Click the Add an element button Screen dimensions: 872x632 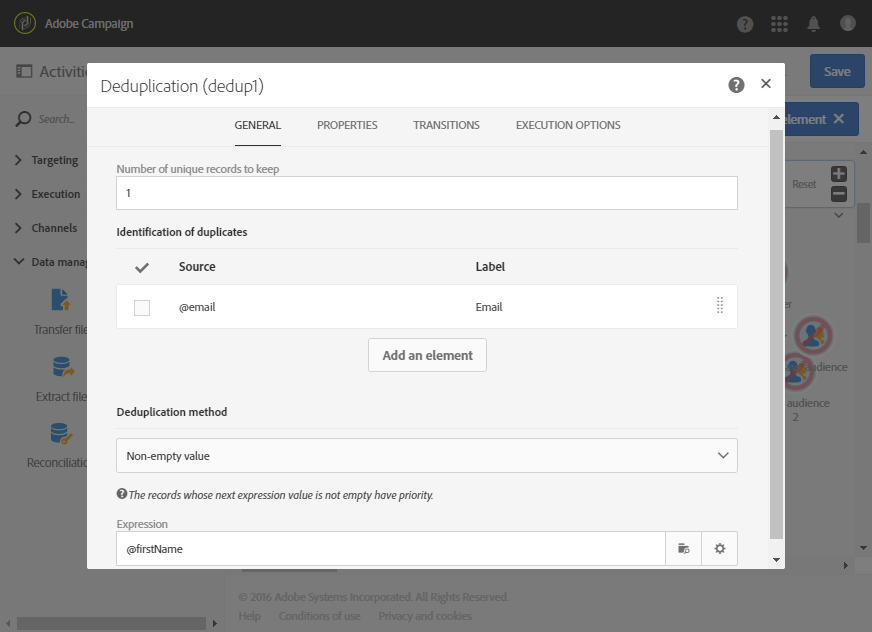[427, 355]
